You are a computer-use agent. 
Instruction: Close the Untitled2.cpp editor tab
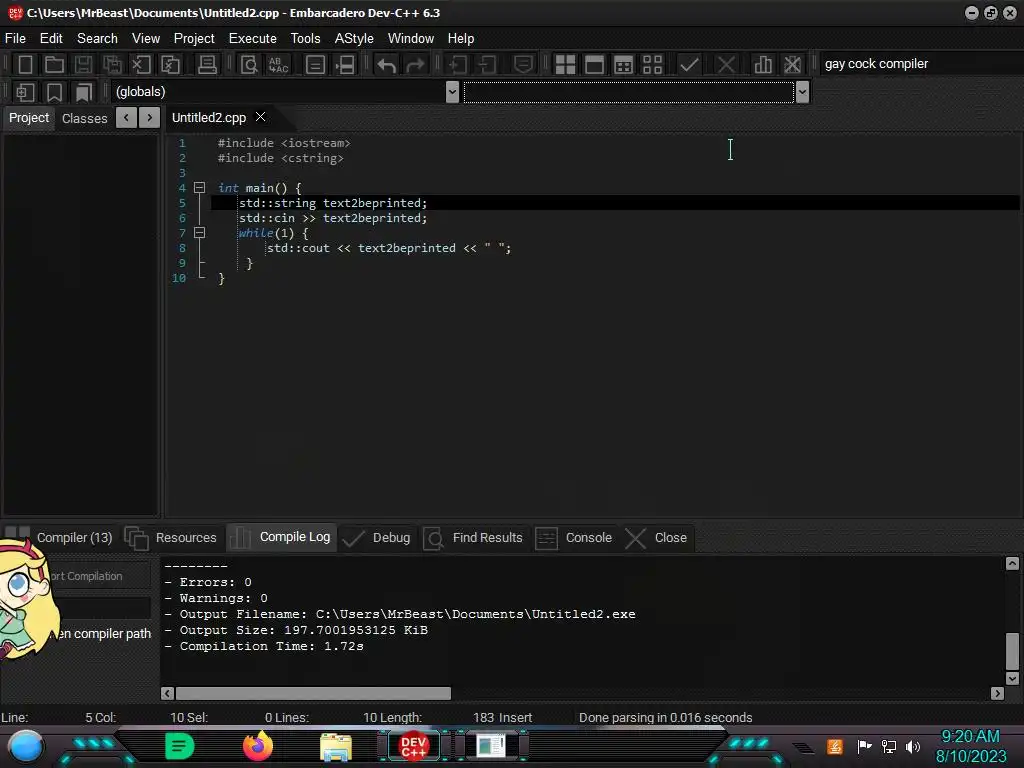tap(261, 116)
